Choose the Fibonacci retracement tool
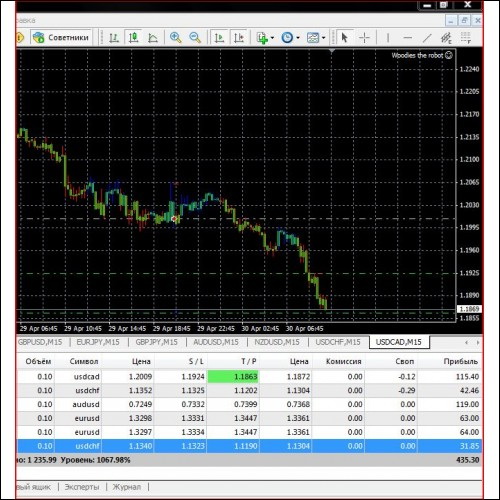Screen dimensions: 500x500 465,38
